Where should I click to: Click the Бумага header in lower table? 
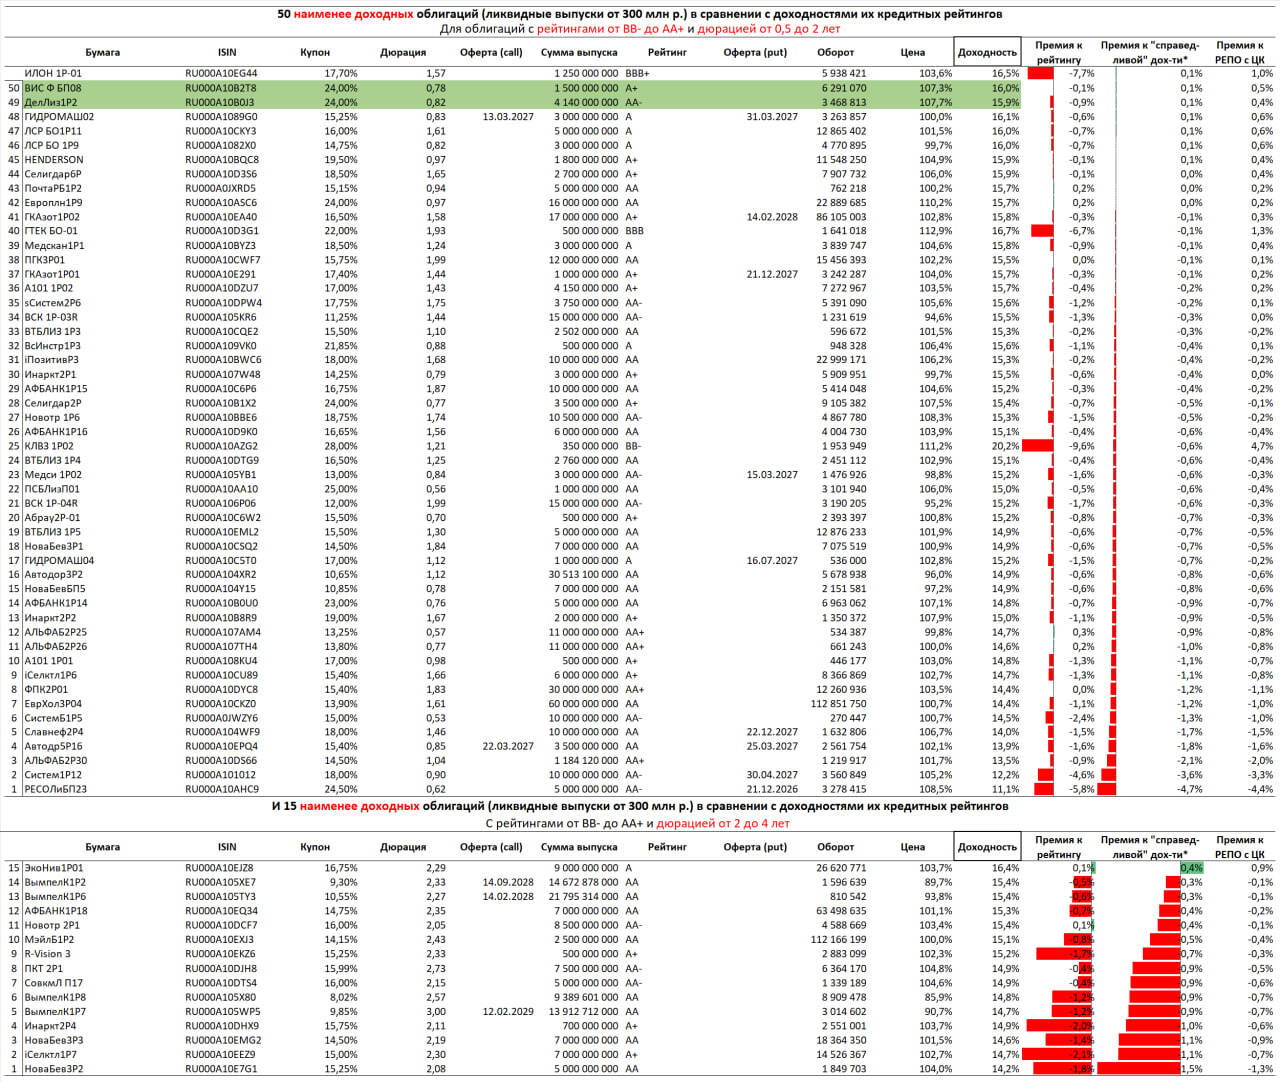point(102,847)
